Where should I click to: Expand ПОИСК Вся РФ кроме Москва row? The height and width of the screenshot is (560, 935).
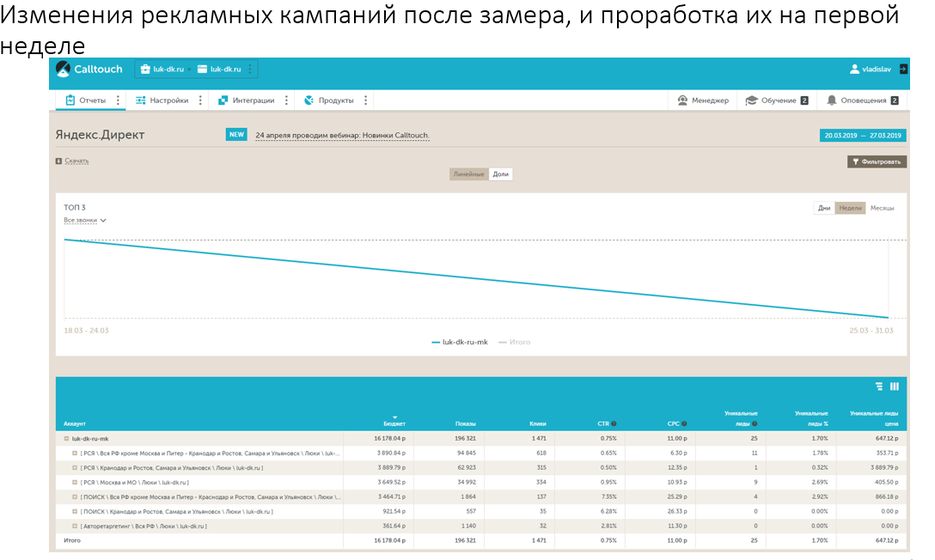tap(75, 497)
